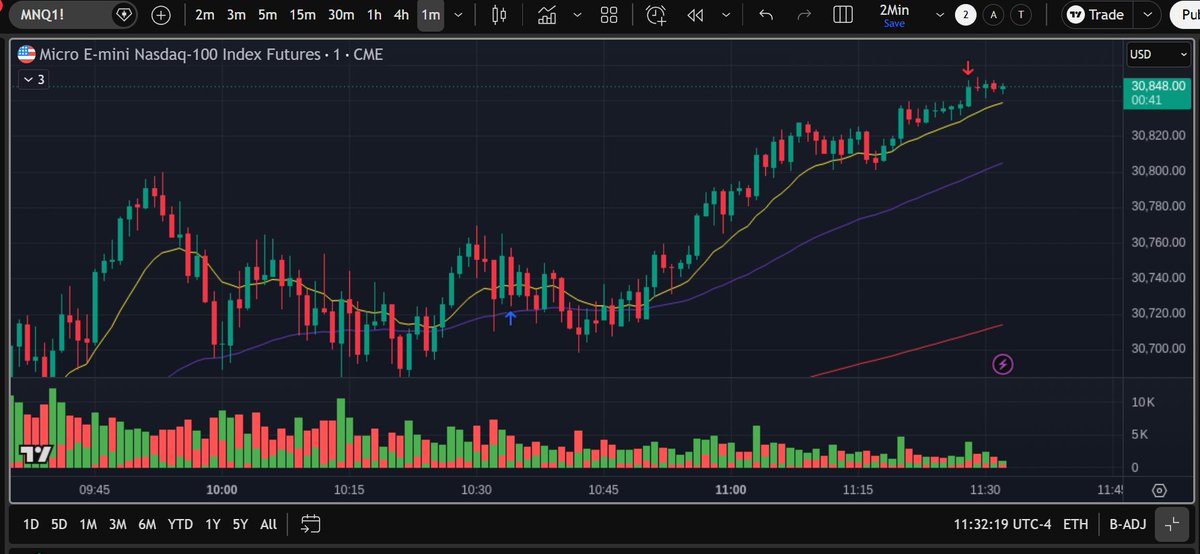Viewport: 1200px width, 554px height.
Task: Click the circle labeled 2
Action: click(965, 15)
